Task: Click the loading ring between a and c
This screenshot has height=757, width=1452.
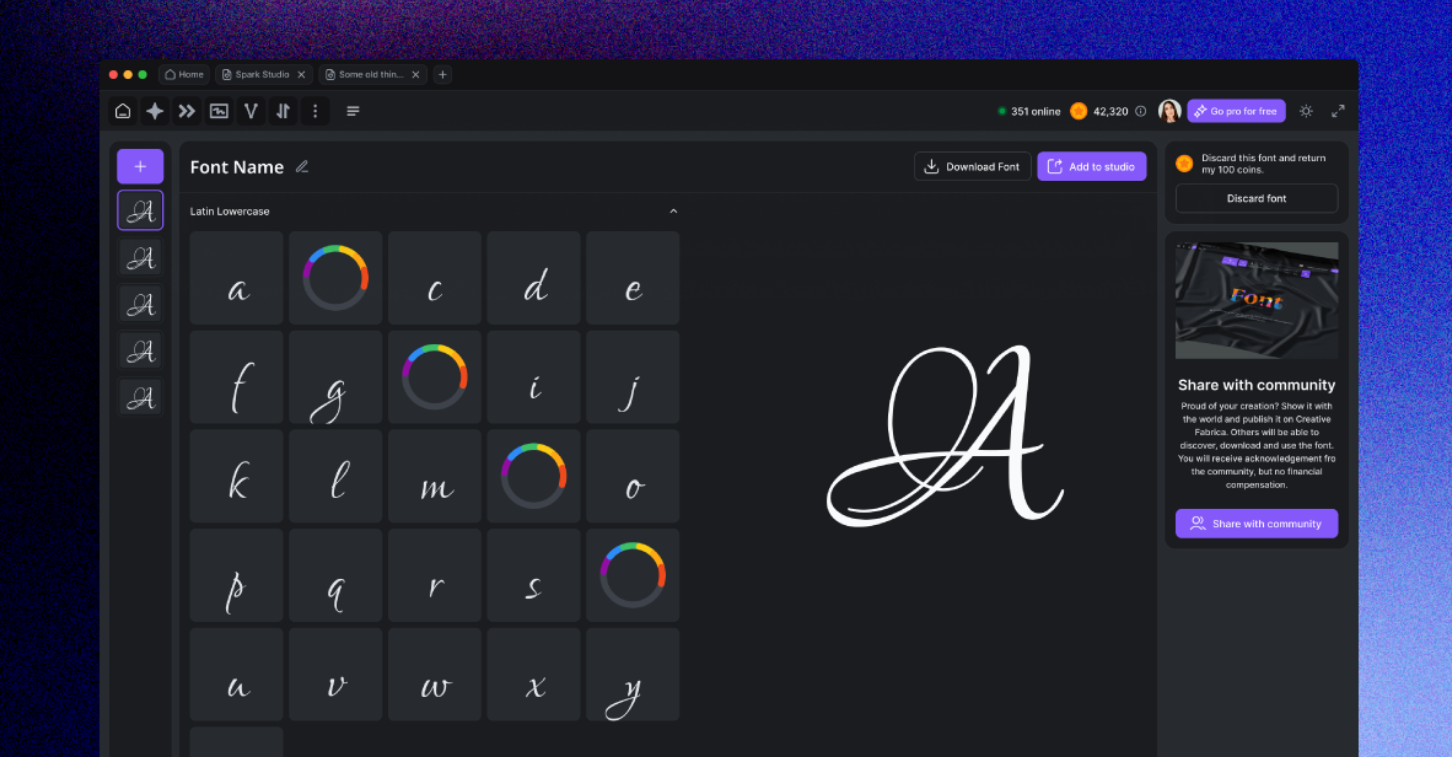Action: [x=336, y=278]
